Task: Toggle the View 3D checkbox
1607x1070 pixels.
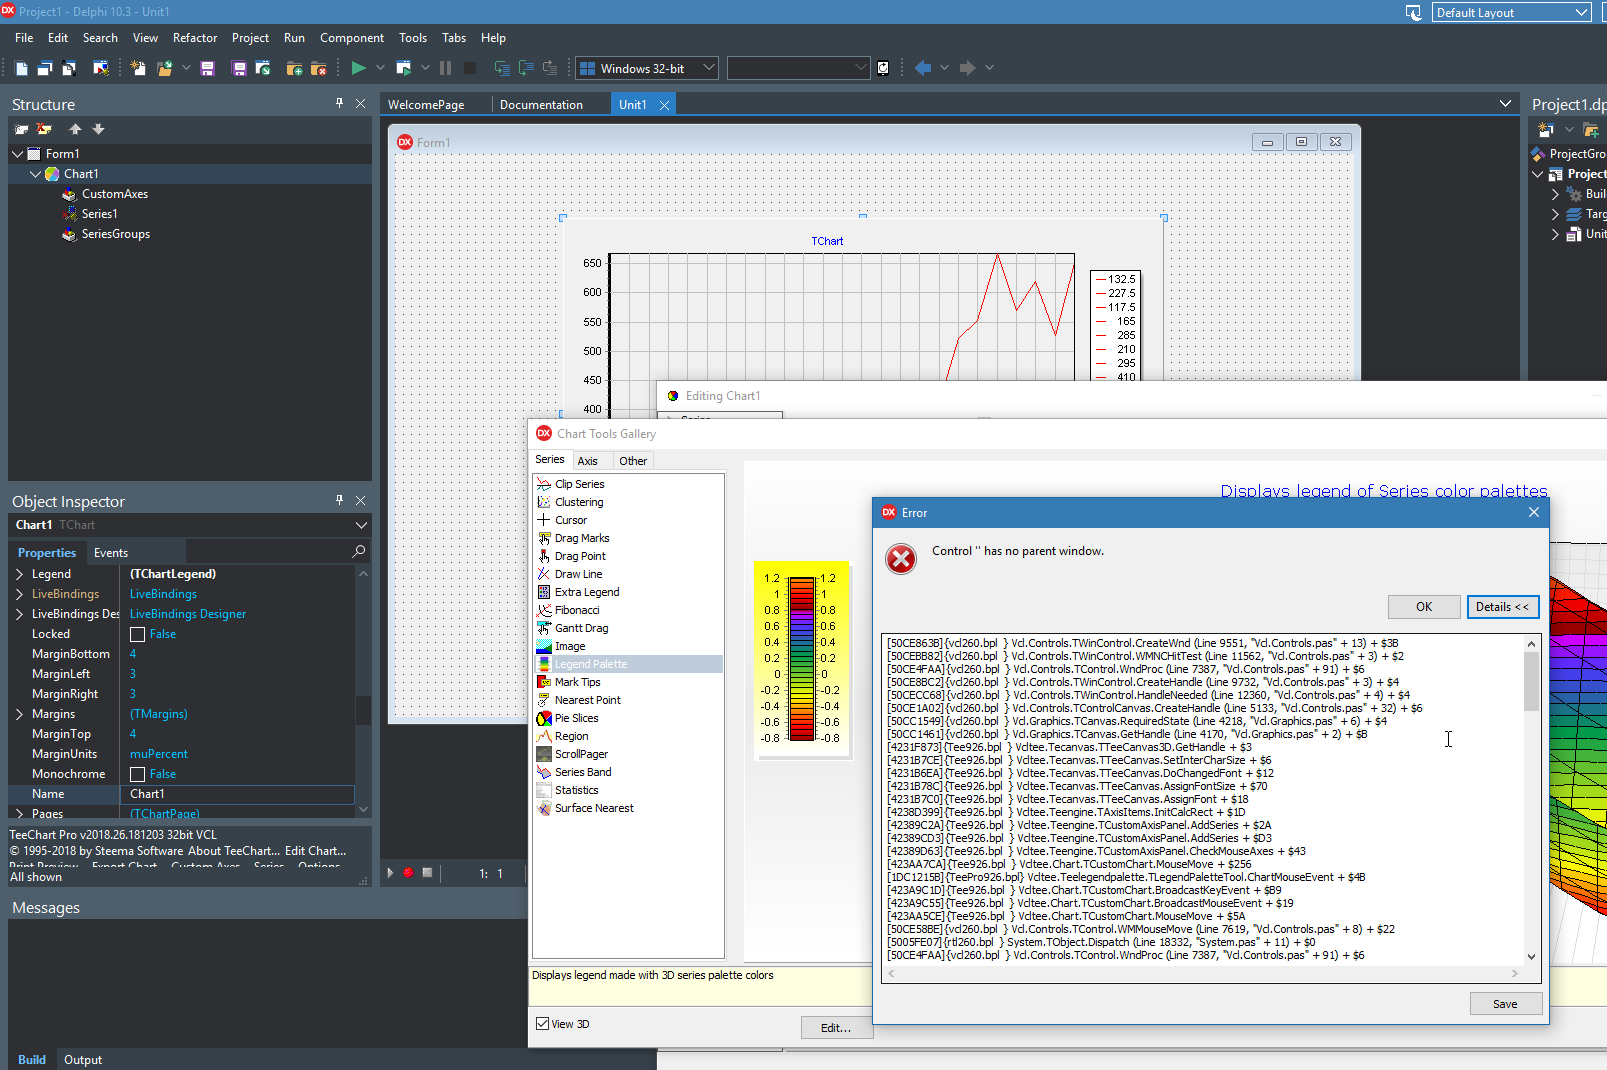Action: (542, 1023)
